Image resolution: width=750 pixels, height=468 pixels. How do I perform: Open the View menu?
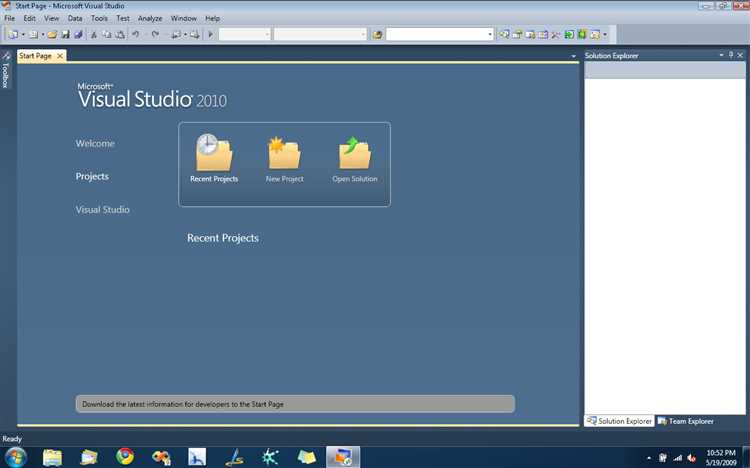point(52,18)
